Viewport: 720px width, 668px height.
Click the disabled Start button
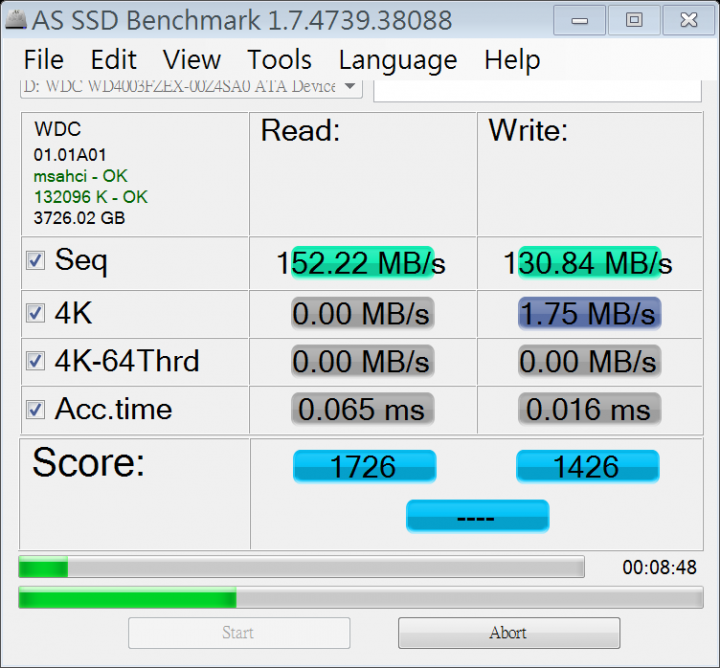tap(239, 633)
